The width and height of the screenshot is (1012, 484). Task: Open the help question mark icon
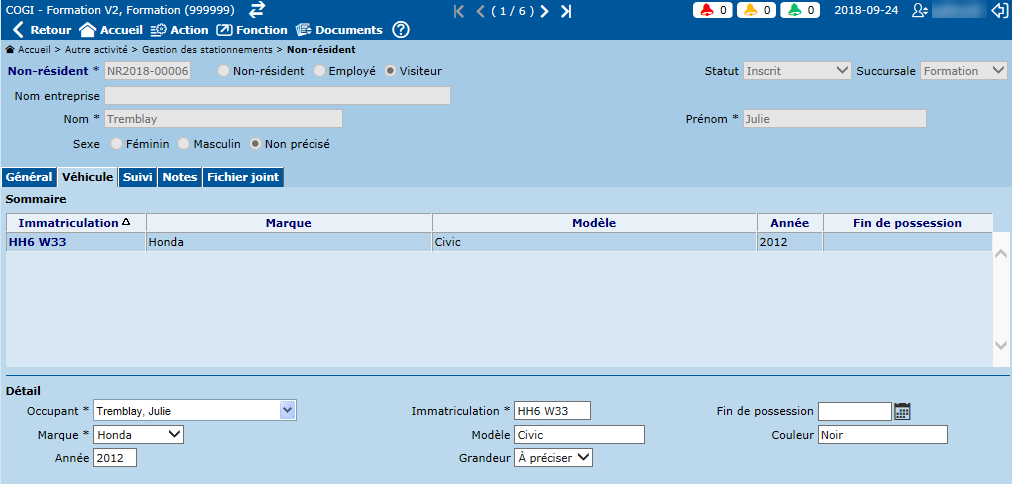point(401,30)
